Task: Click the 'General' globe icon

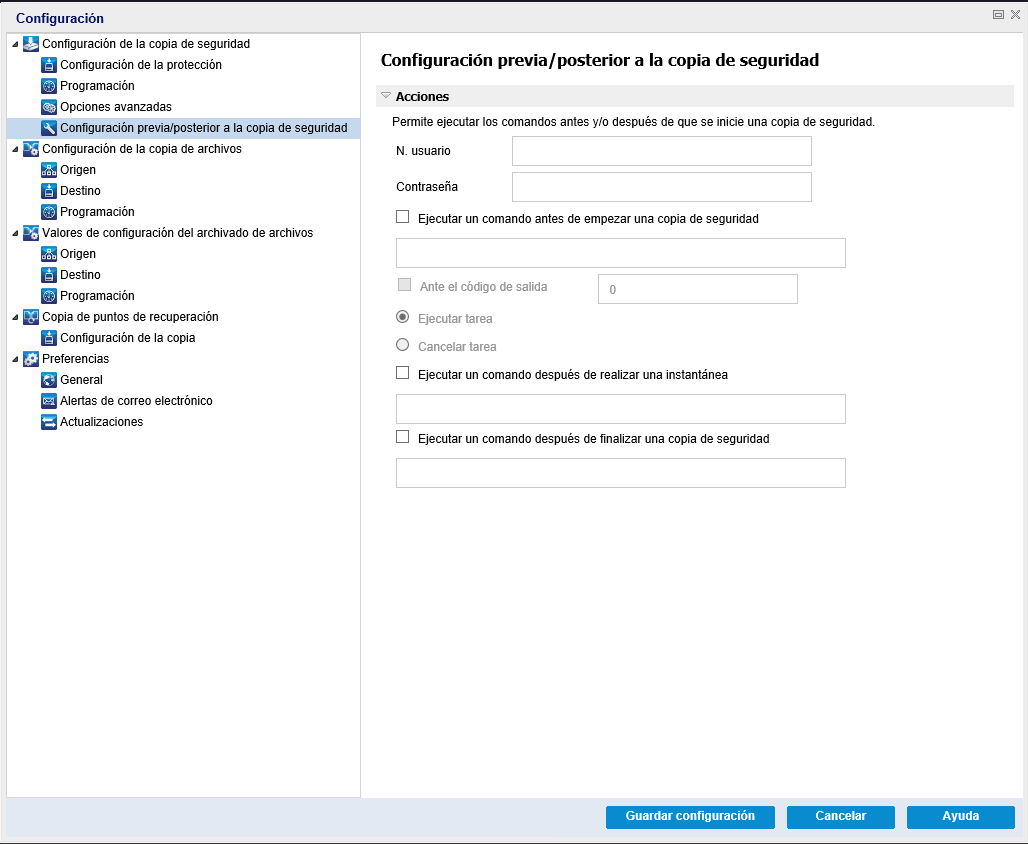Action: tap(49, 380)
